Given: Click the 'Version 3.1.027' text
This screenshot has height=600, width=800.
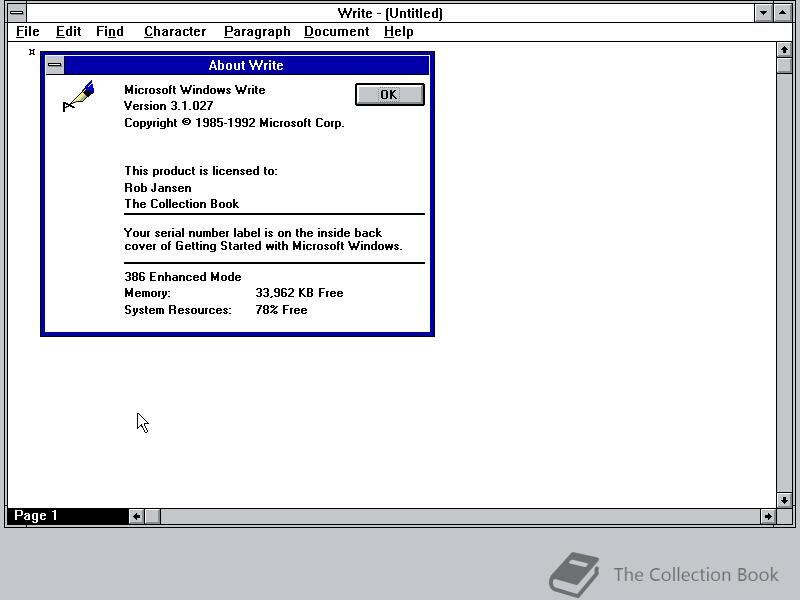Looking at the screenshot, I should (168, 106).
